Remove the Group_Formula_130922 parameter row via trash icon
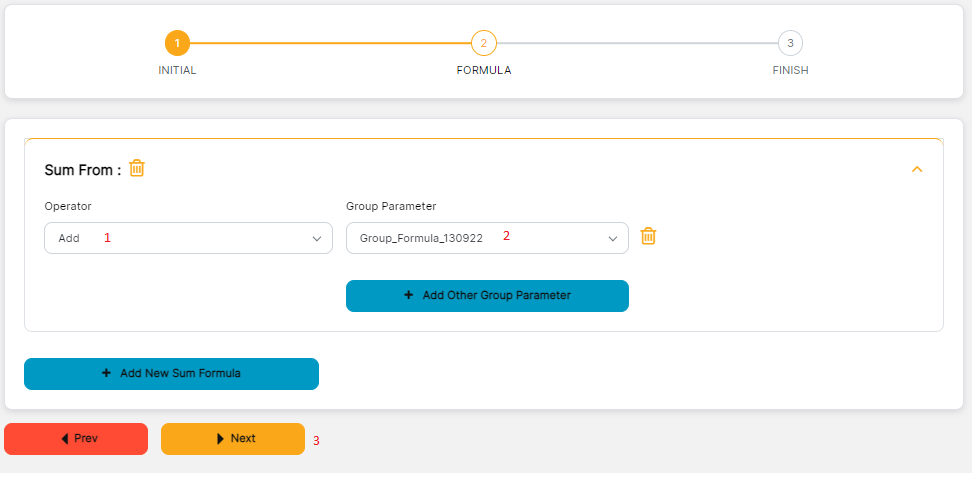This screenshot has height=487, width=980. 648,237
